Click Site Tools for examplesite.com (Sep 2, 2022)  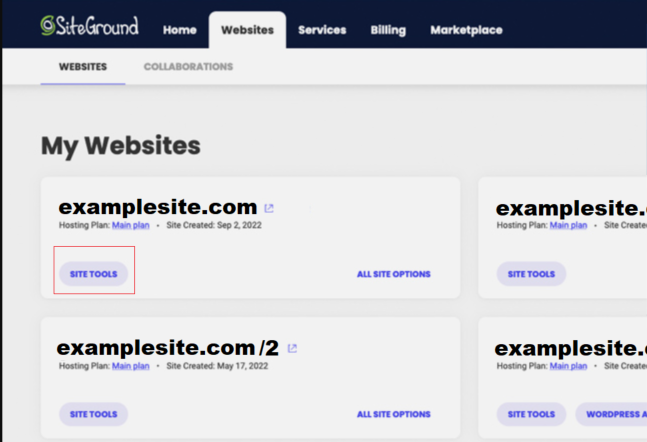(x=93, y=274)
